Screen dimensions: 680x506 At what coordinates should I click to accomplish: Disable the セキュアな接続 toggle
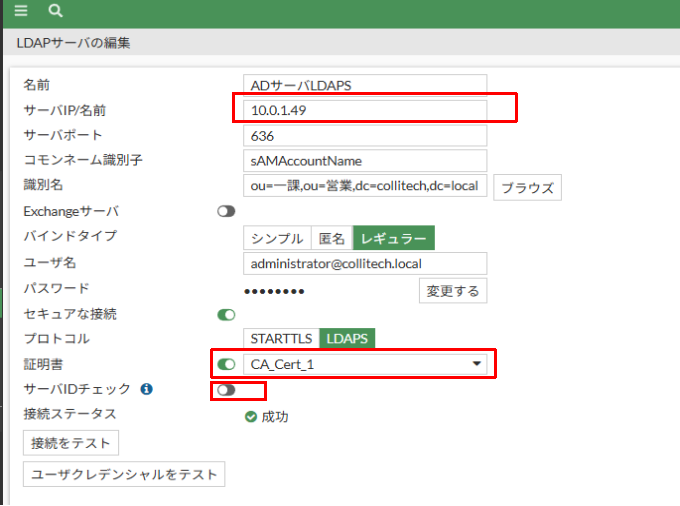point(226,314)
